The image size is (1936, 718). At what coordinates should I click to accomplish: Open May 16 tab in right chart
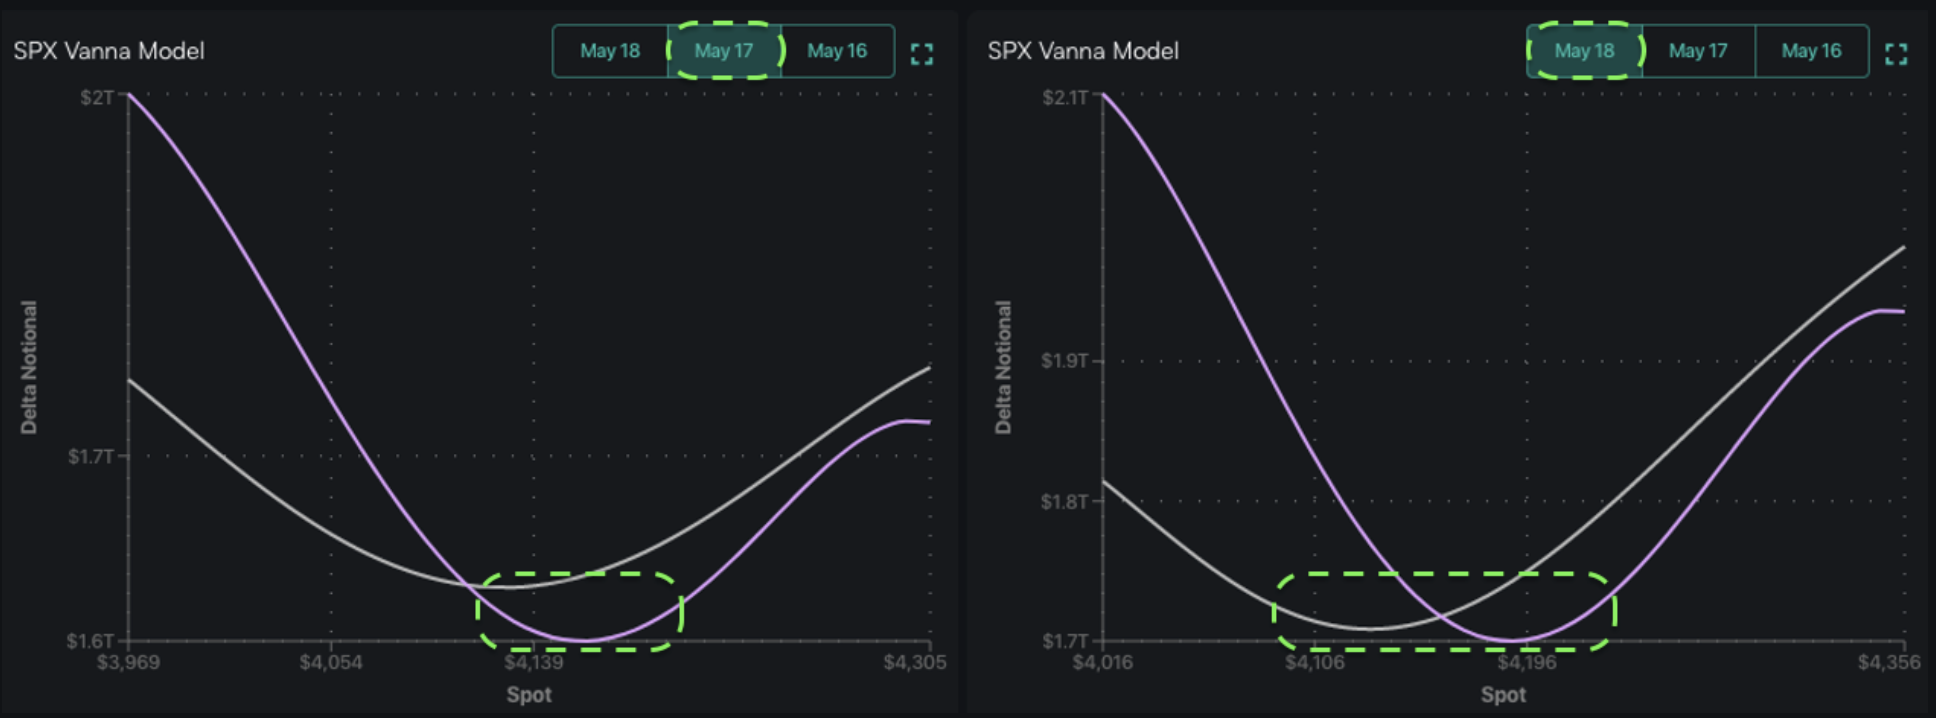click(x=1811, y=51)
